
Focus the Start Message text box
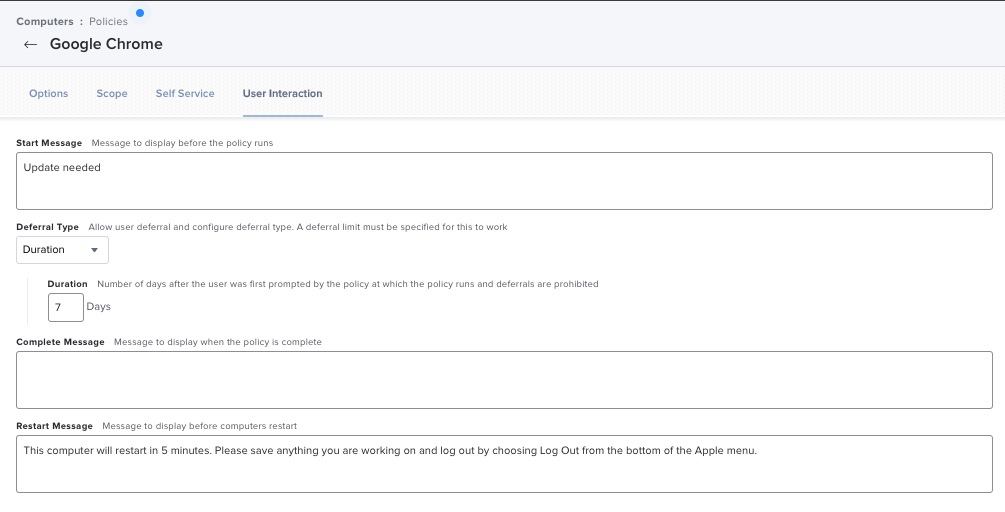tap(504, 181)
